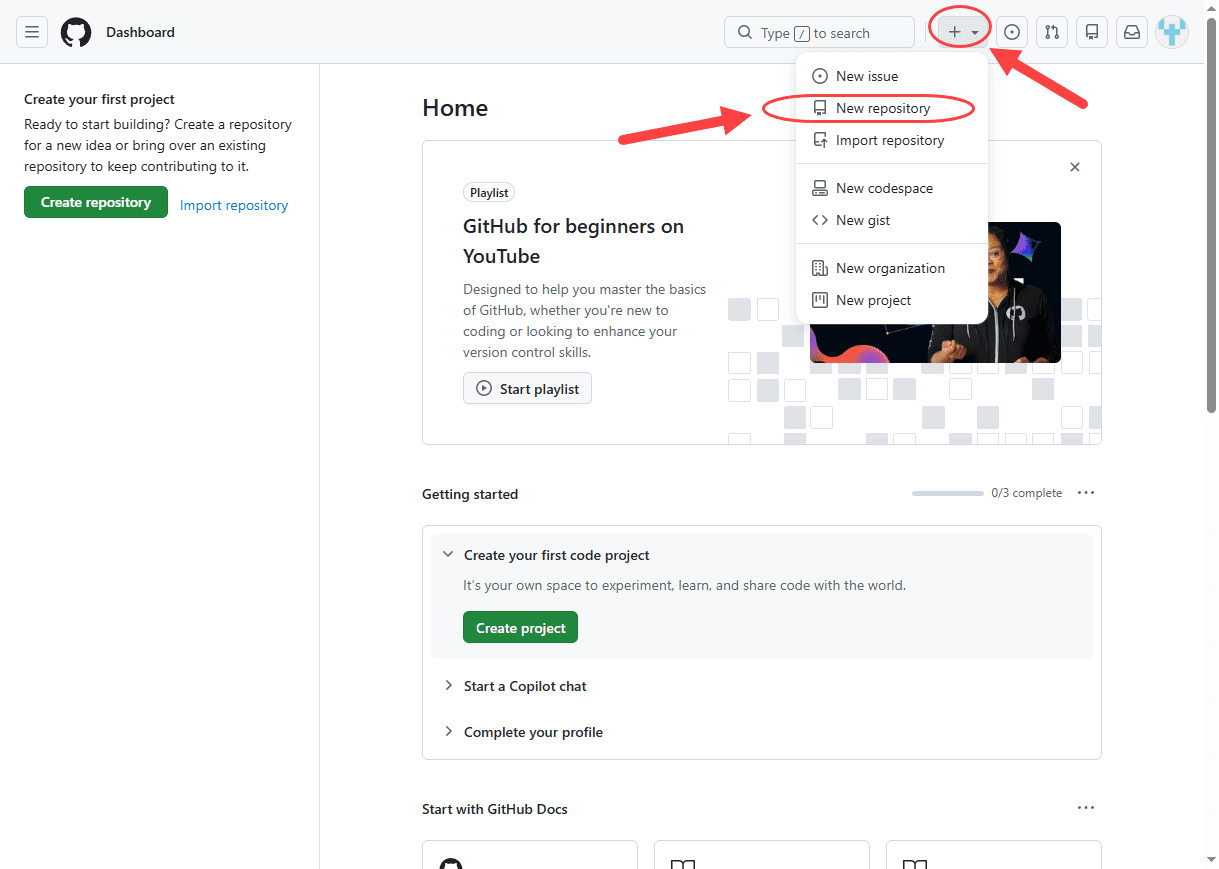Click the 0/3 complete status text

pos(1026,493)
